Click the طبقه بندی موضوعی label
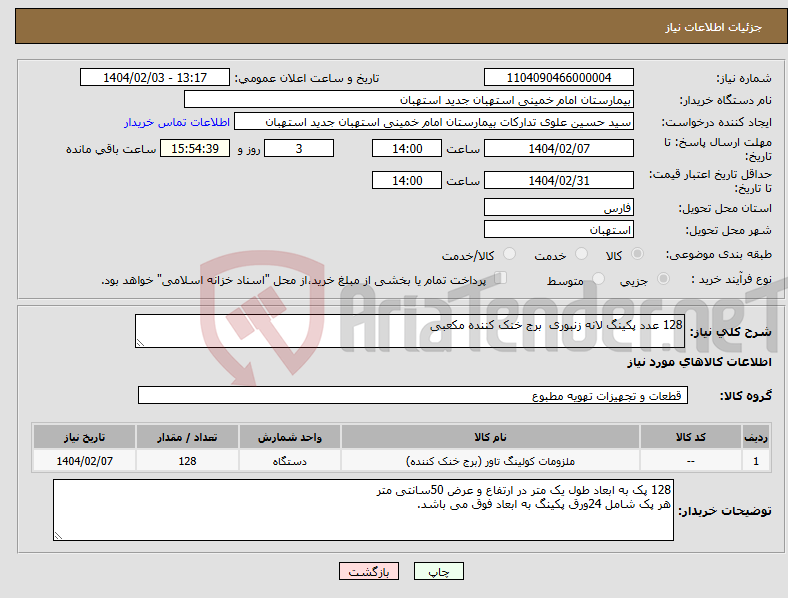The image size is (788, 598). 719,254
